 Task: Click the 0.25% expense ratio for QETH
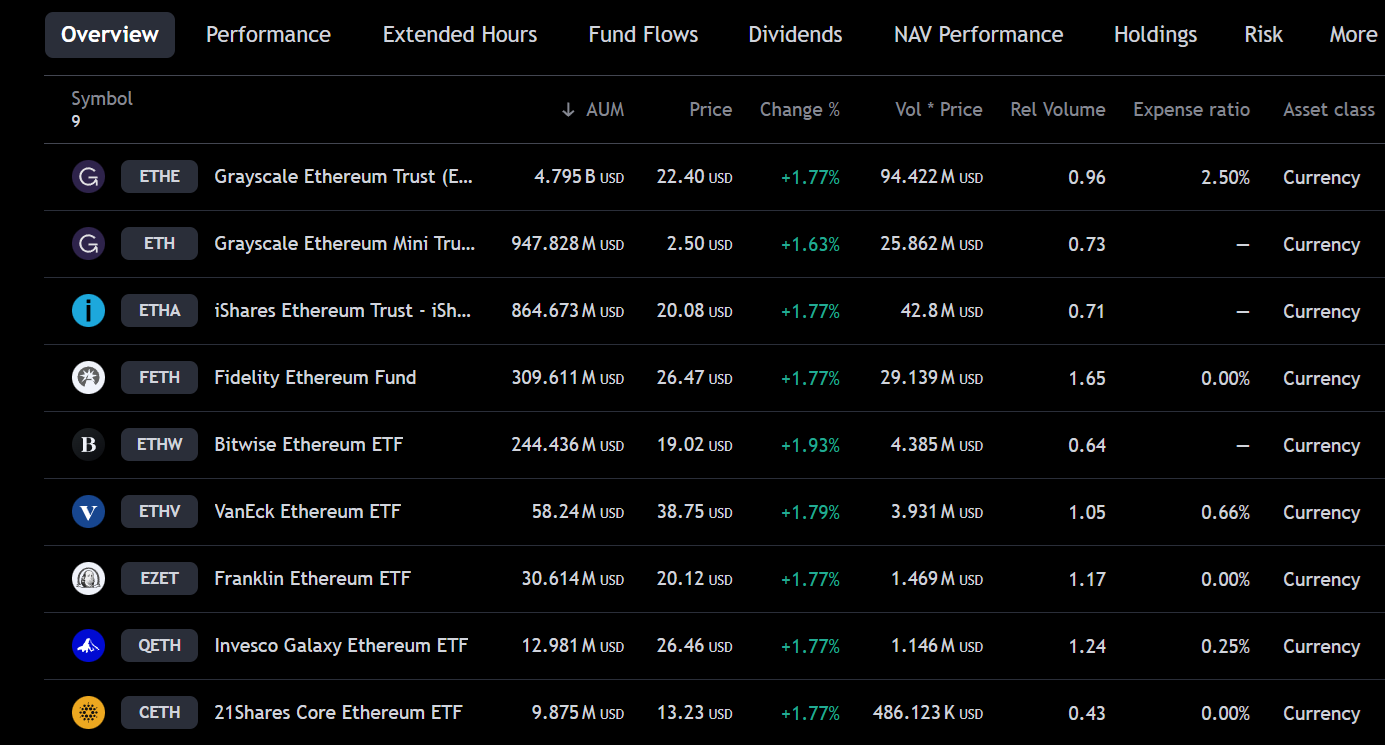(1226, 646)
